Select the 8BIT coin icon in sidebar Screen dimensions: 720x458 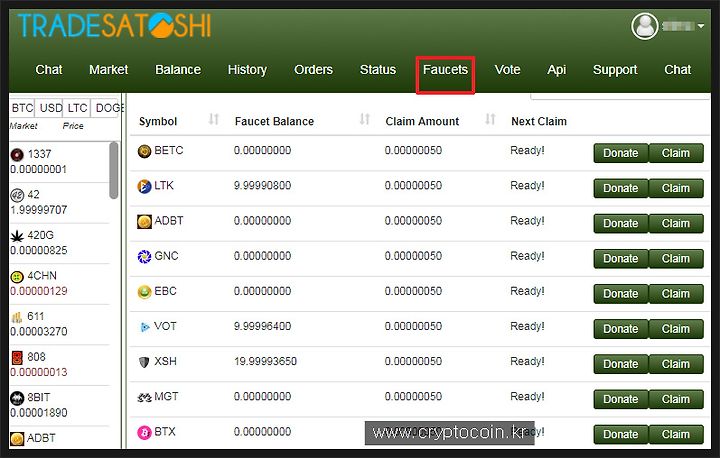[x=17, y=398]
